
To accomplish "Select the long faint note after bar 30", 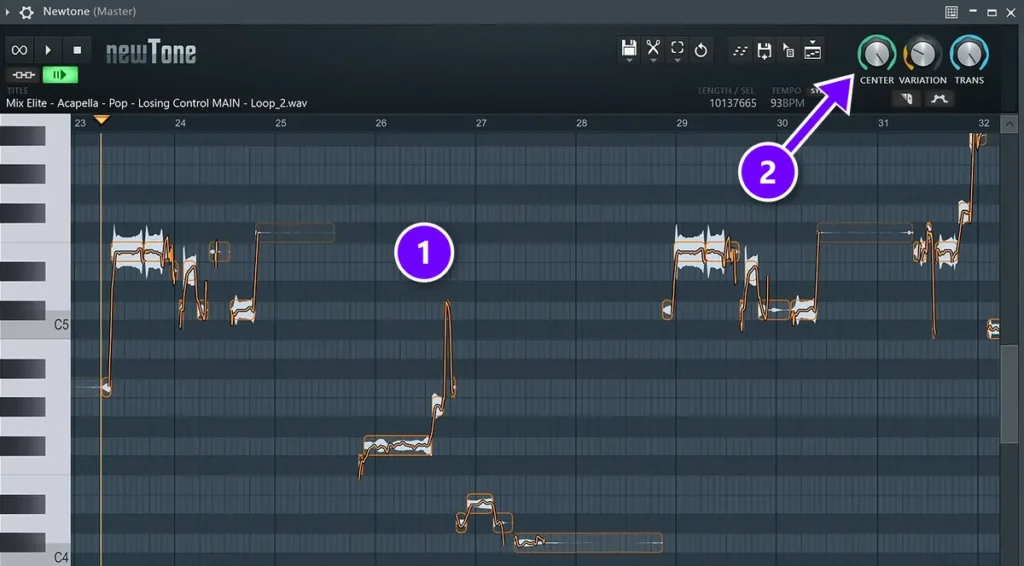I will pyautogui.click(x=865, y=232).
